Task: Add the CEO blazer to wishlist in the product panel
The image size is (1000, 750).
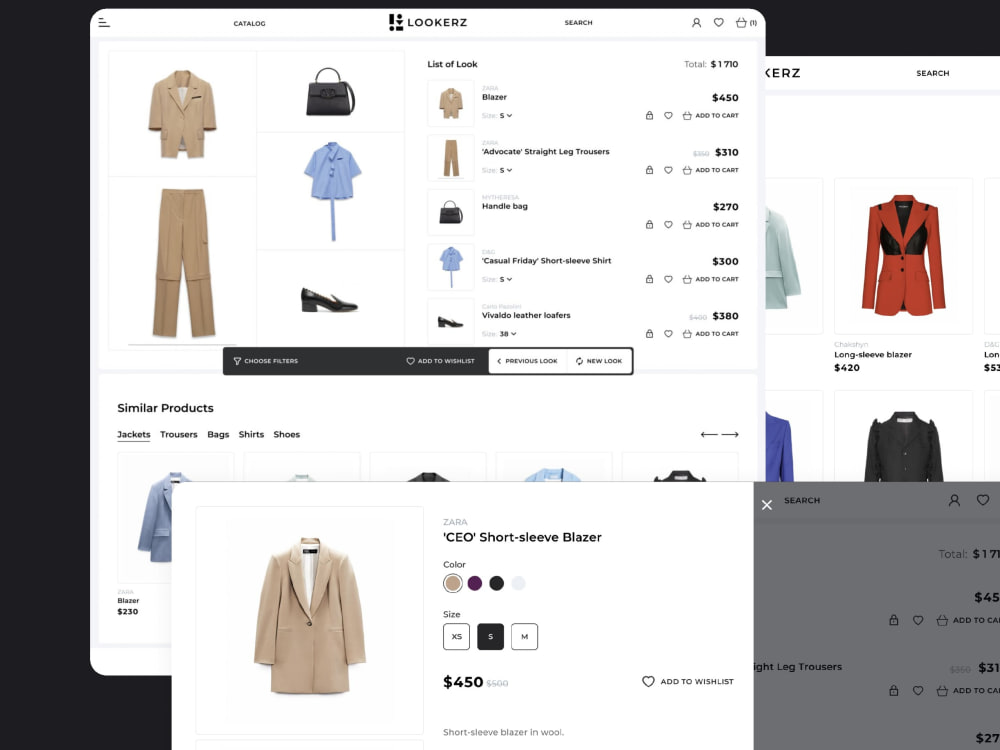Action: pos(688,682)
